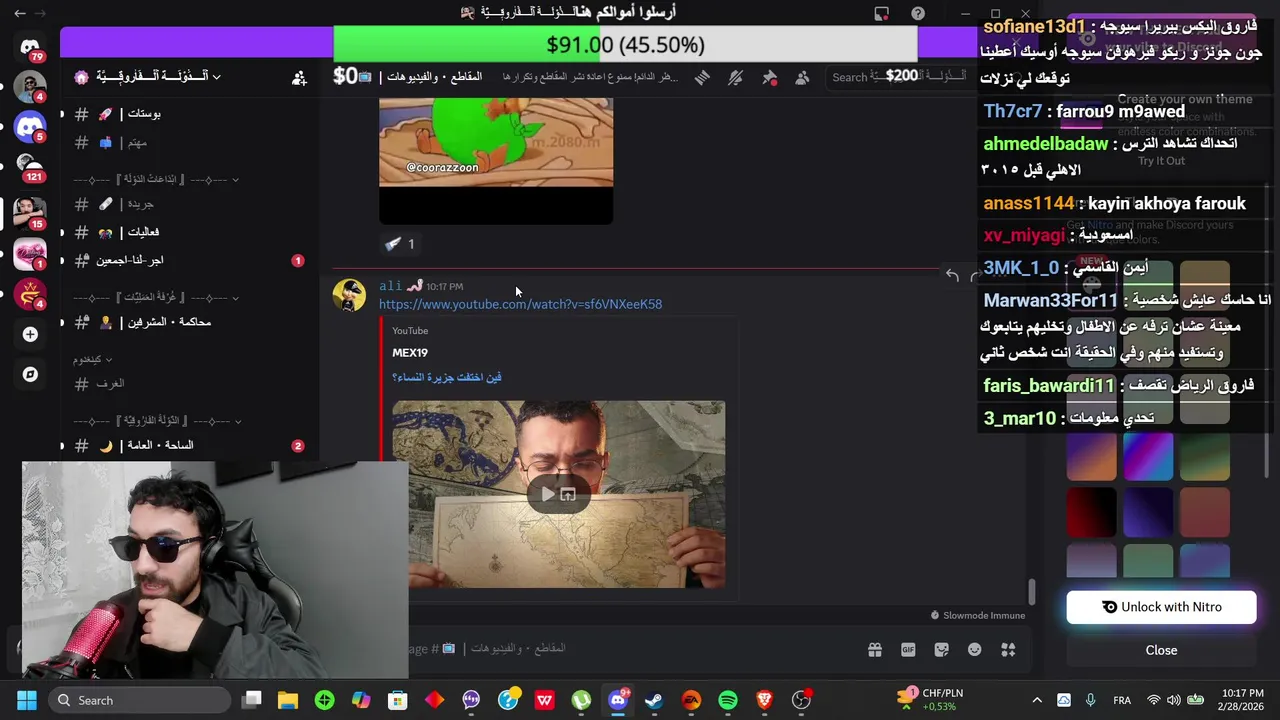Click username ali on the message
The height and width of the screenshot is (720, 1280).
point(390,286)
